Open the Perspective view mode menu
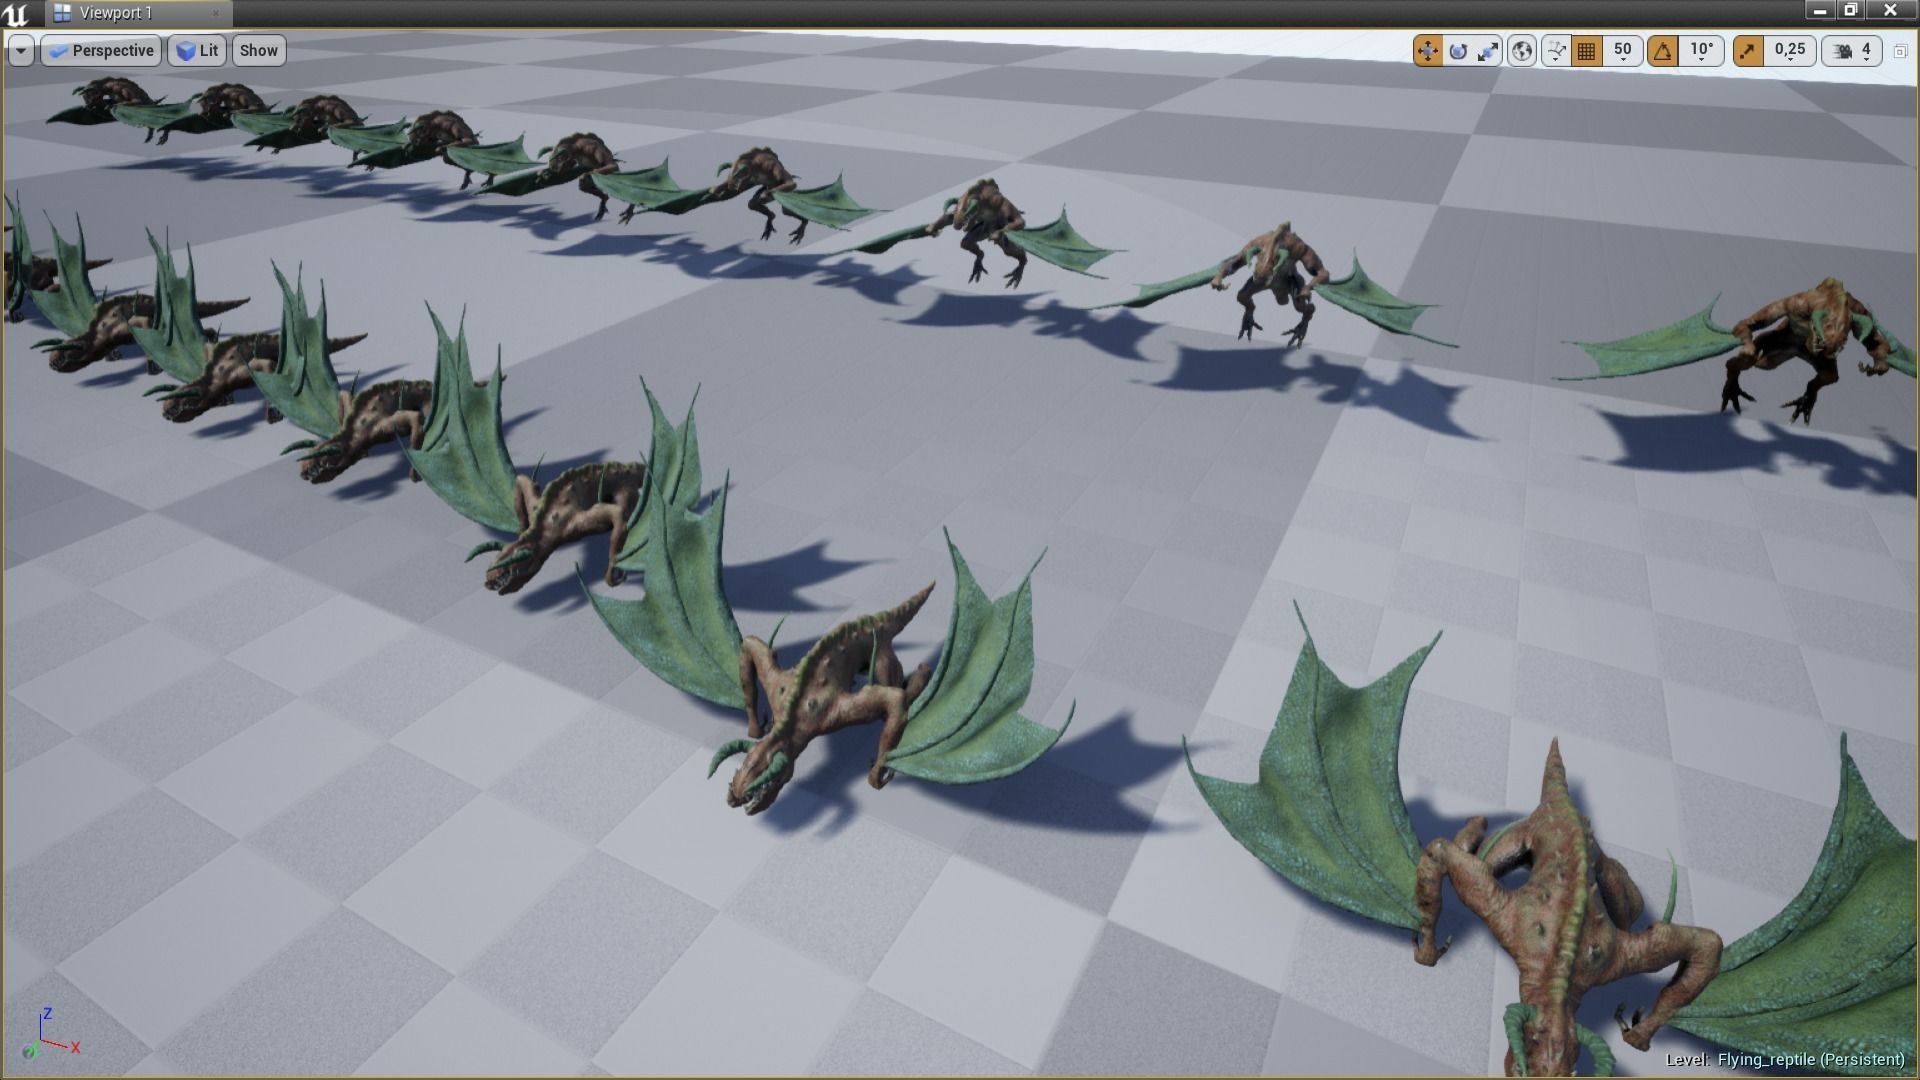The width and height of the screenshot is (1920, 1080). point(101,50)
